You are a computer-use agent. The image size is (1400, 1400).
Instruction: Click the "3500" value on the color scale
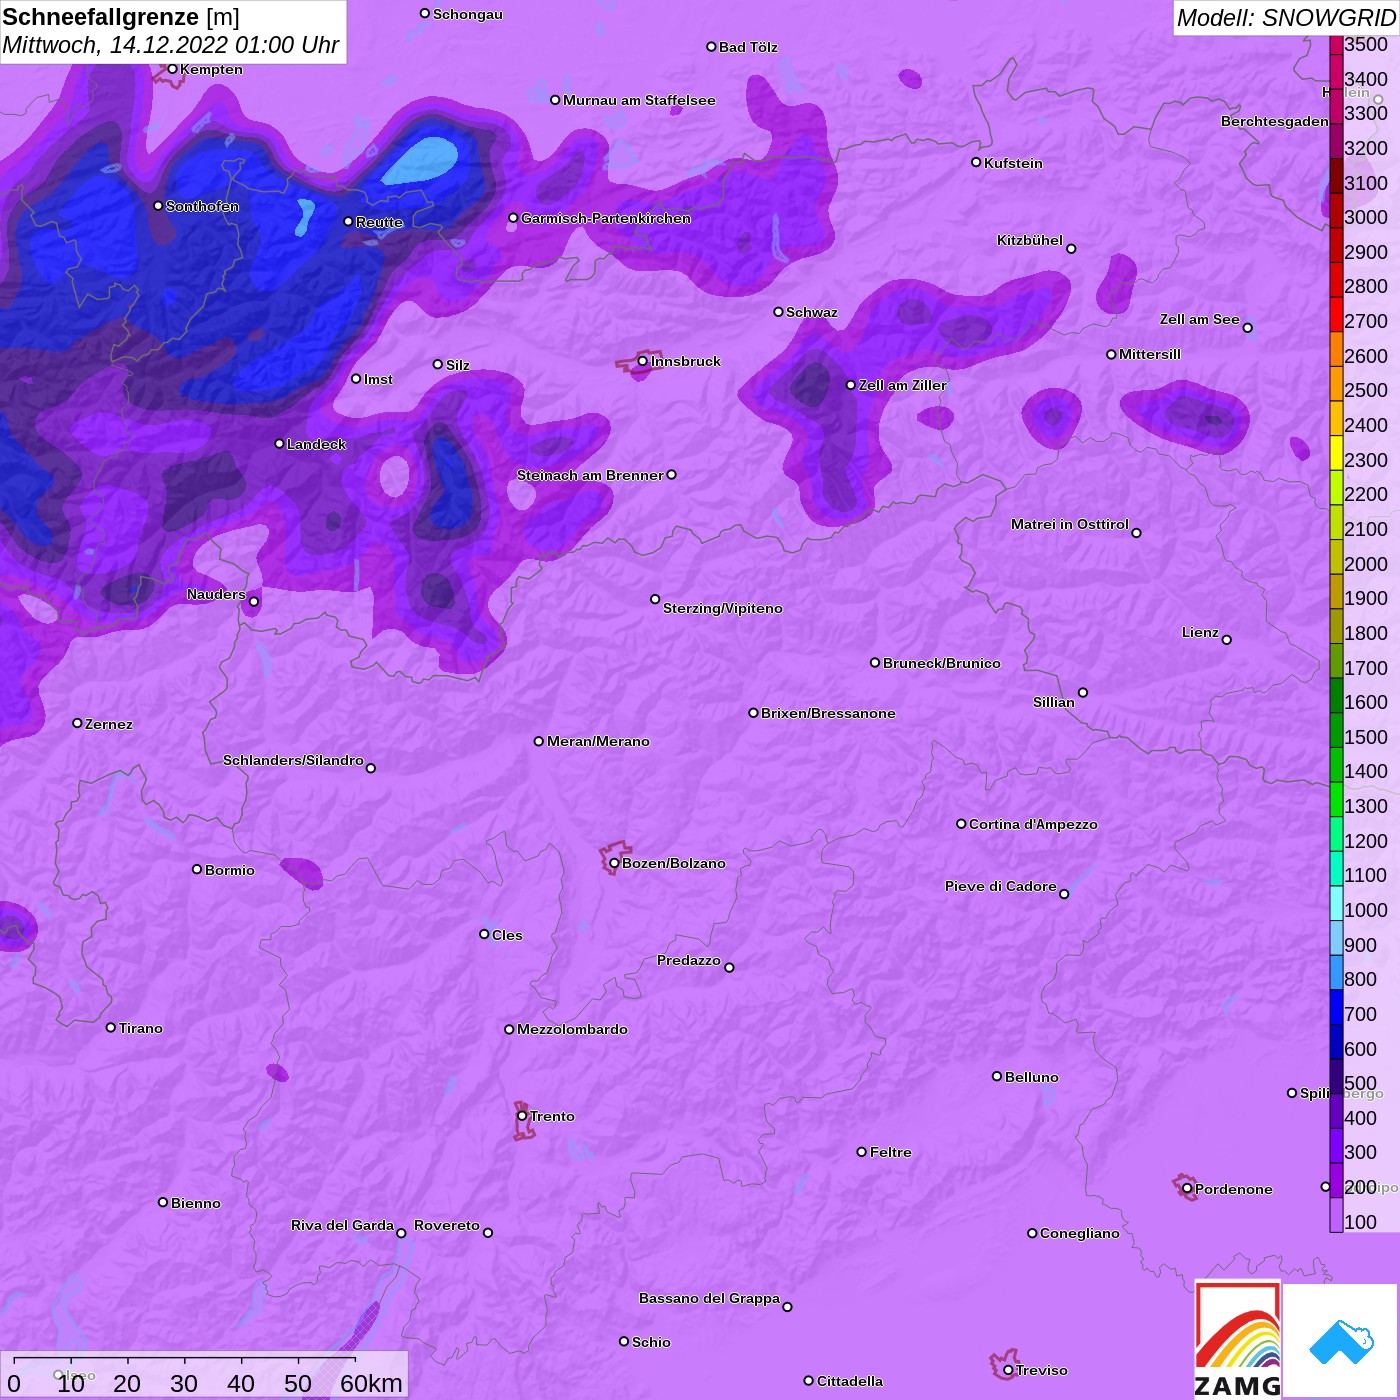[1366, 44]
